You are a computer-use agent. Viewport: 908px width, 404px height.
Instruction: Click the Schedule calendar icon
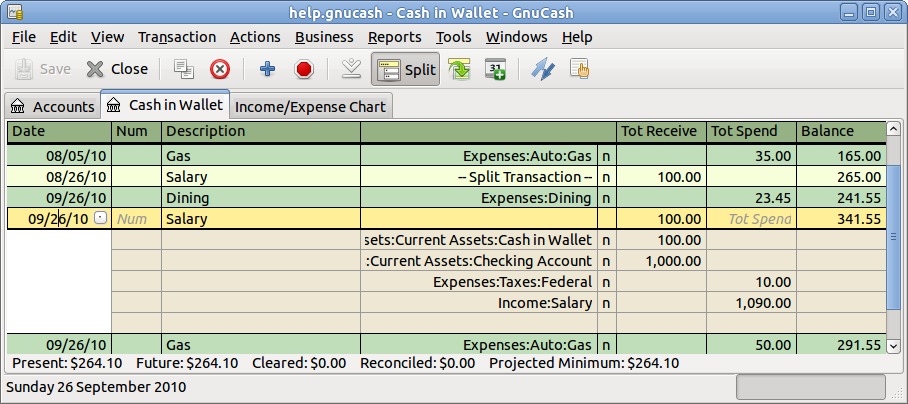[496, 69]
